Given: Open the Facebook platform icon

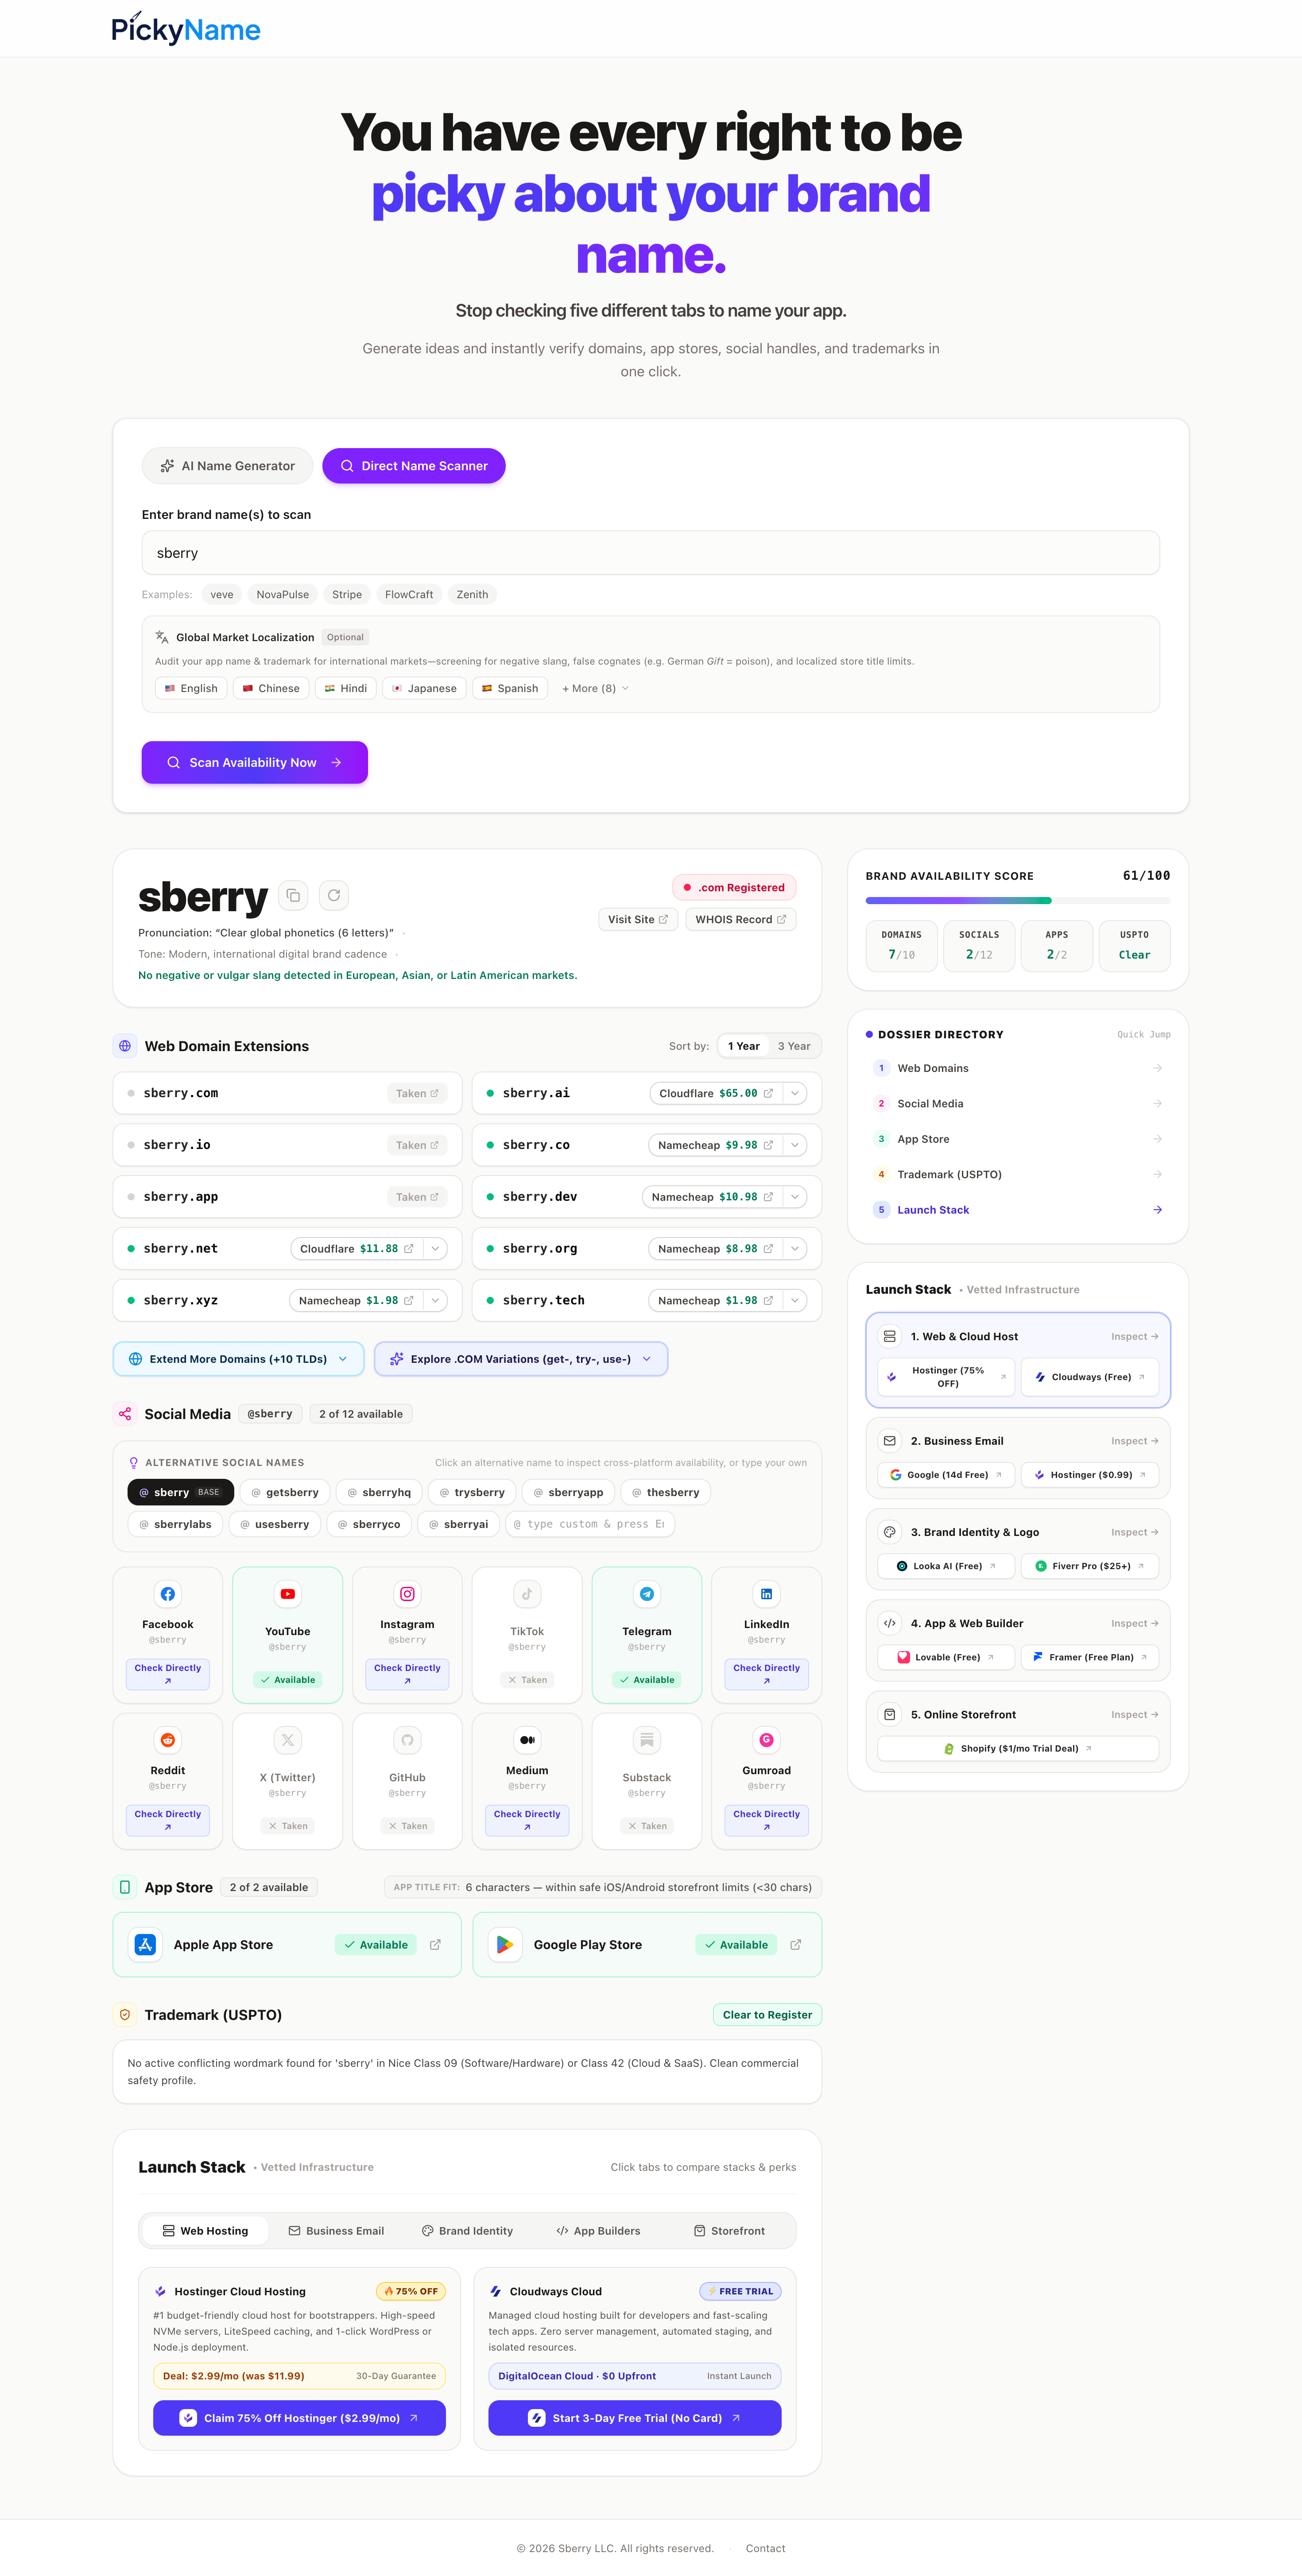Looking at the screenshot, I should click(x=168, y=1594).
